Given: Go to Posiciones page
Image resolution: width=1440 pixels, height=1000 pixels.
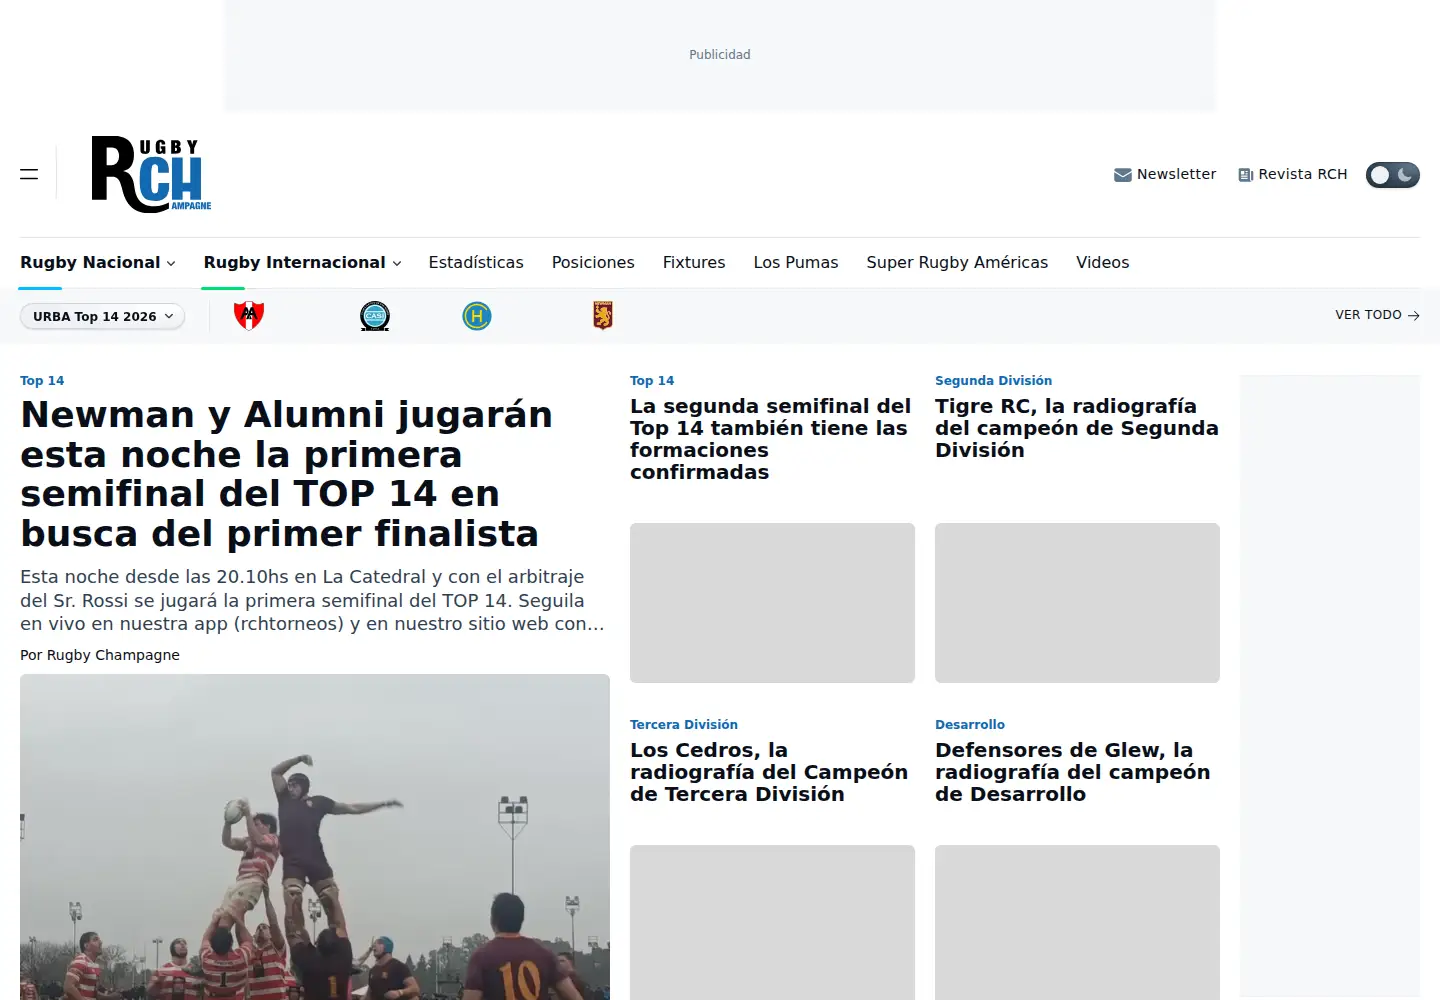Looking at the screenshot, I should point(593,262).
